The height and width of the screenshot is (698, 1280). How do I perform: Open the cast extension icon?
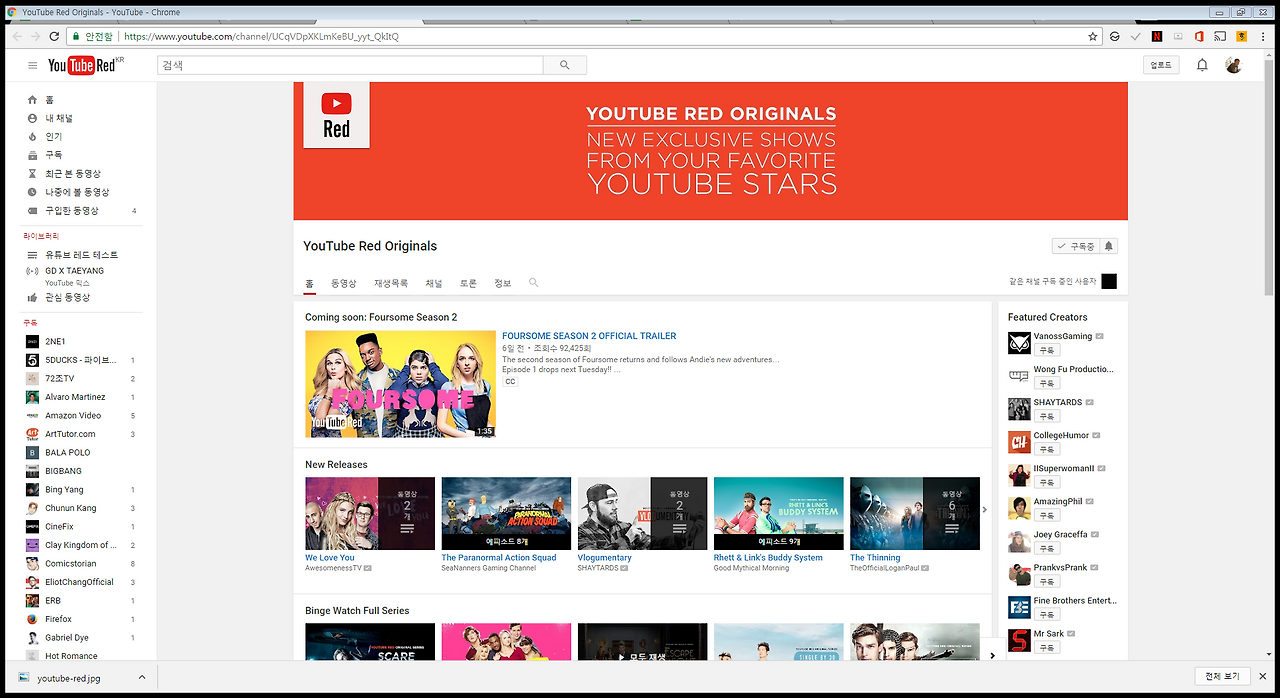click(1220, 36)
